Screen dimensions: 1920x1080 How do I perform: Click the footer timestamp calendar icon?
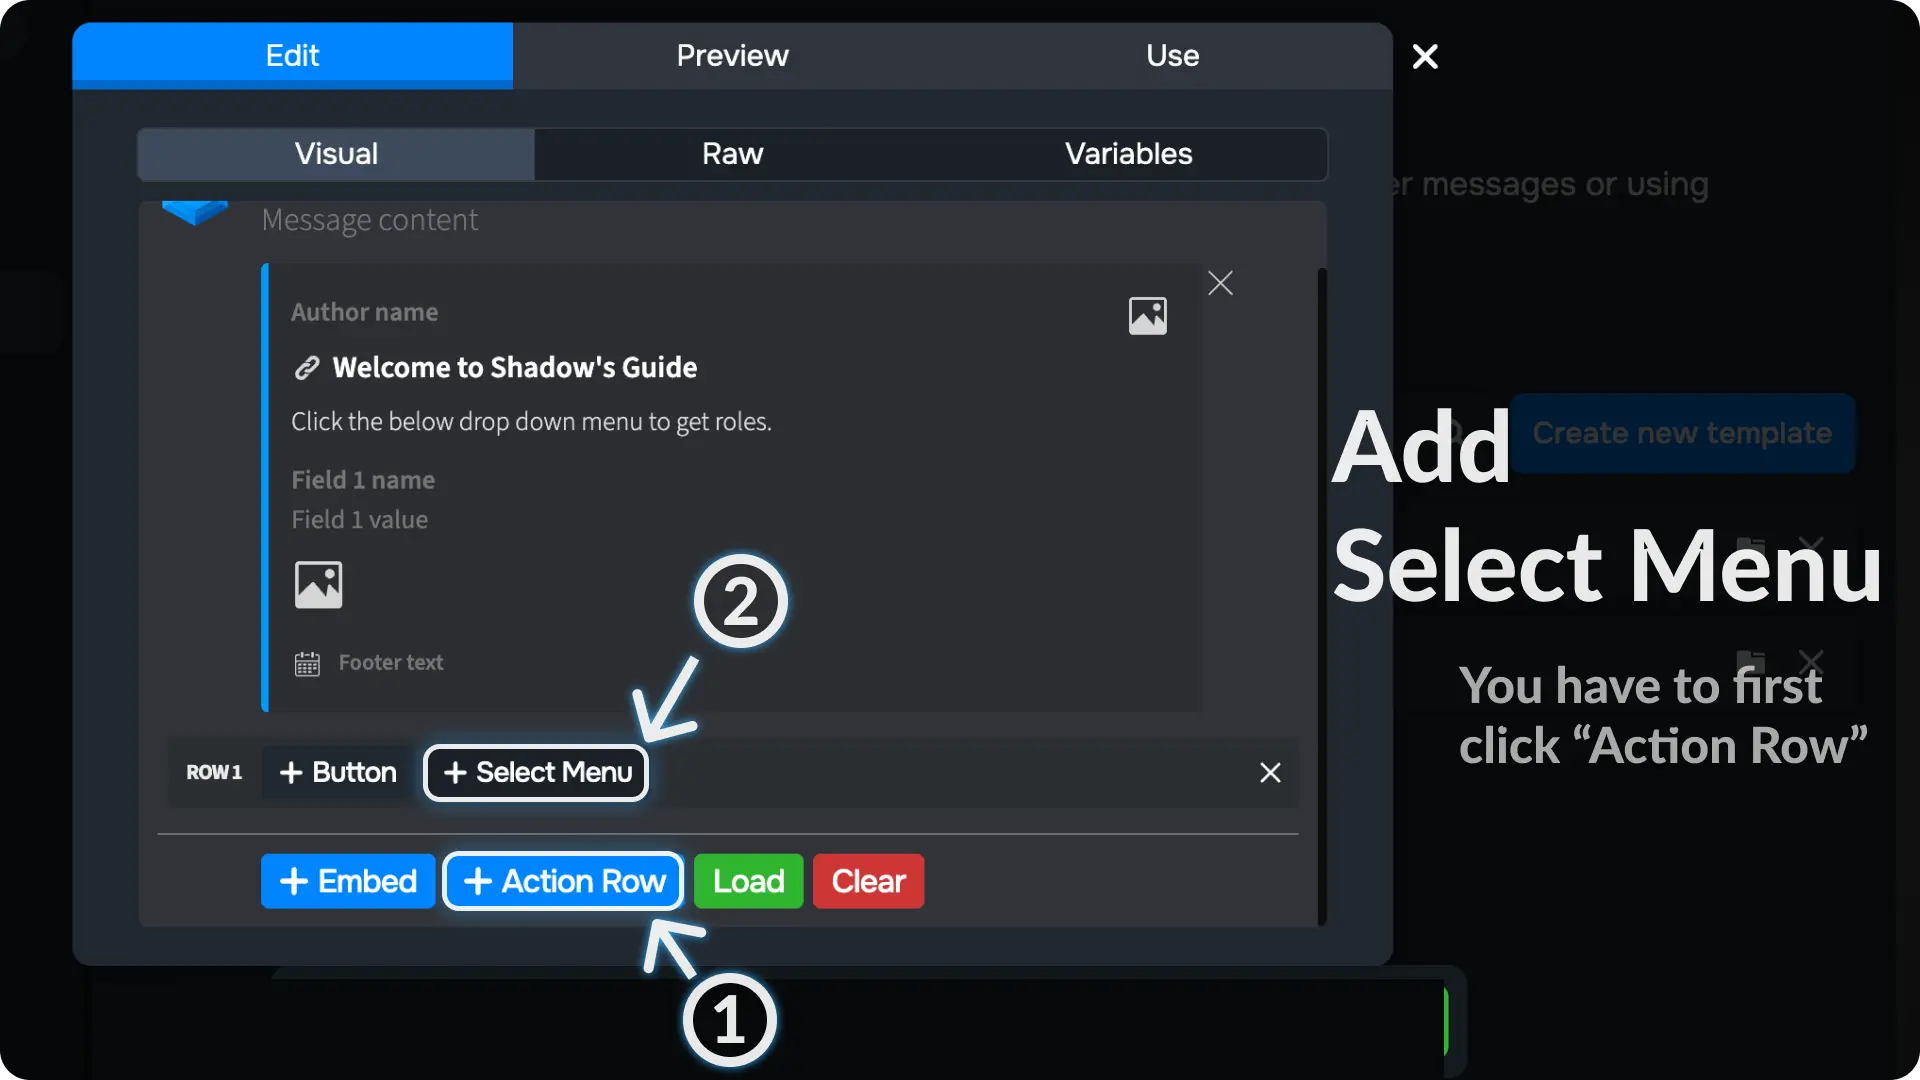307,664
